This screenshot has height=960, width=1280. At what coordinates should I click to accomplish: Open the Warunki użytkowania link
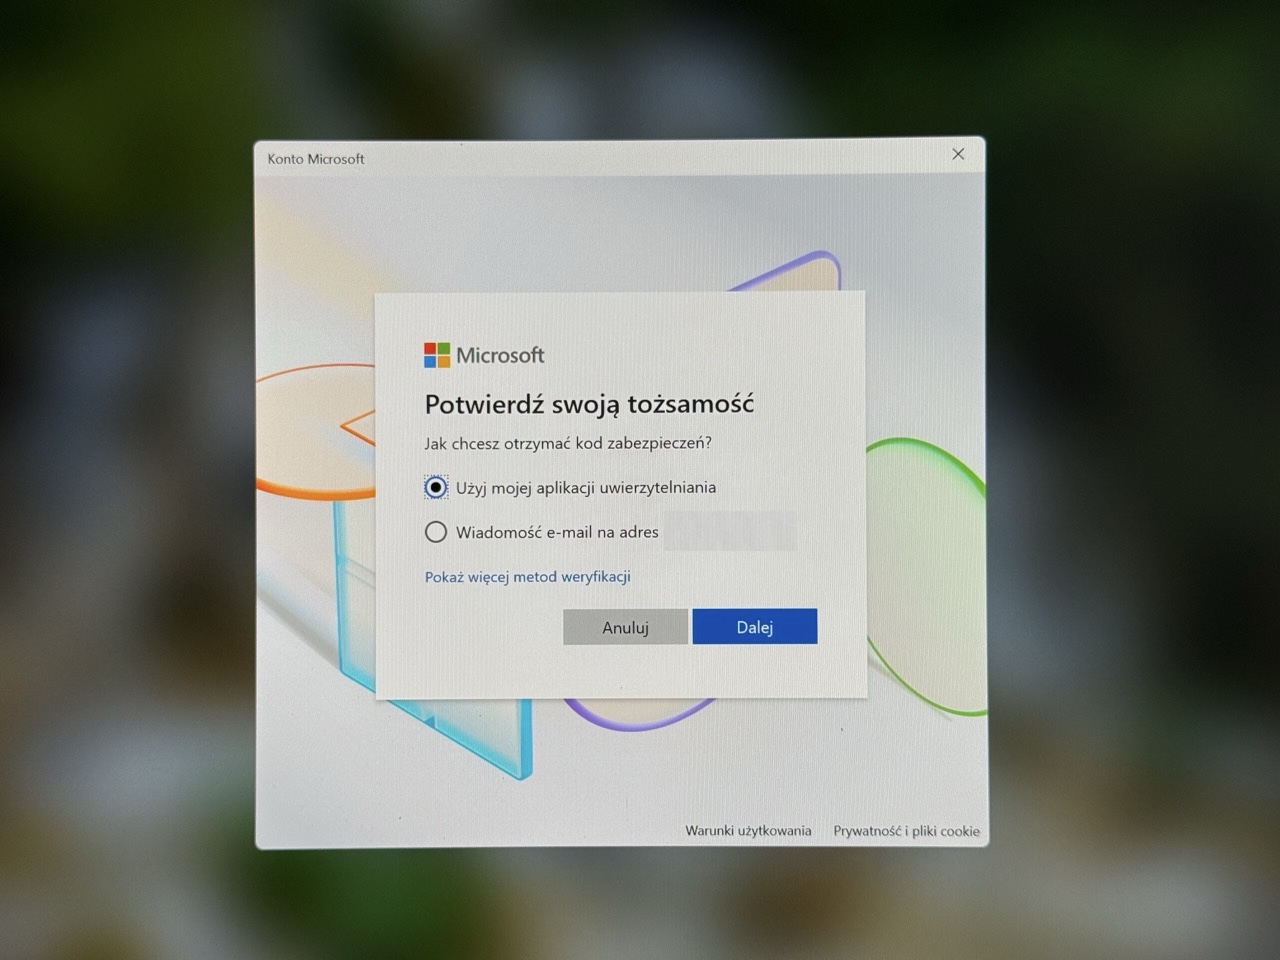pyautogui.click(x=748, y=831)
